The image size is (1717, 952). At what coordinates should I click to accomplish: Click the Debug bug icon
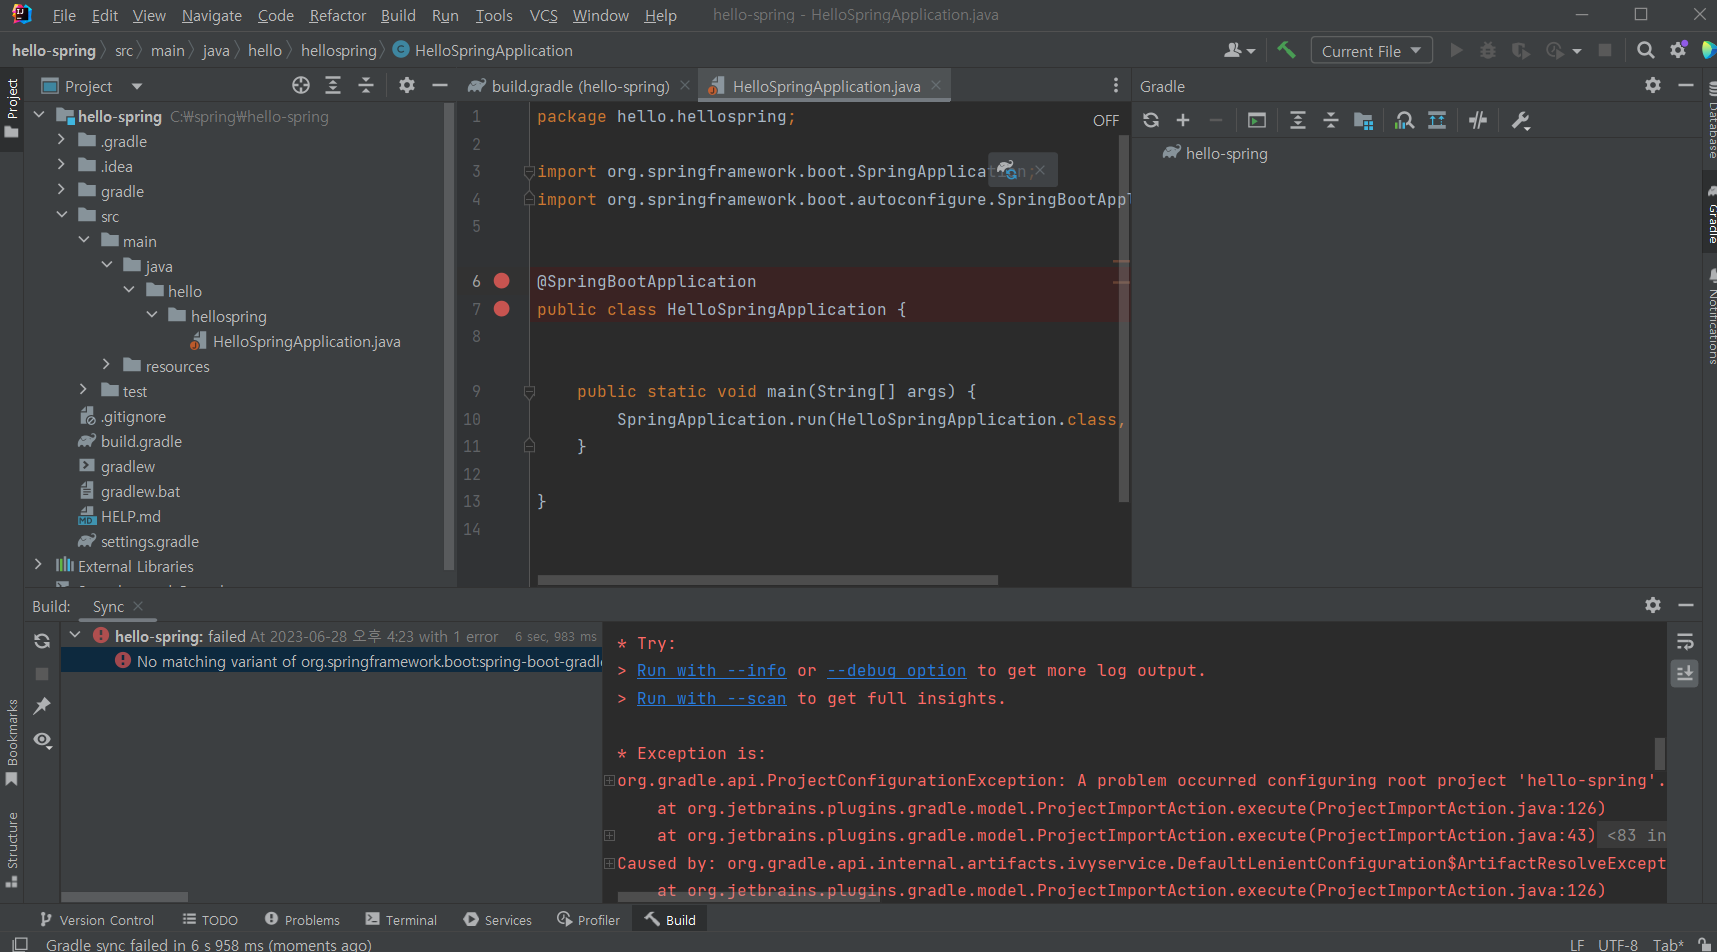[1488, 50]
